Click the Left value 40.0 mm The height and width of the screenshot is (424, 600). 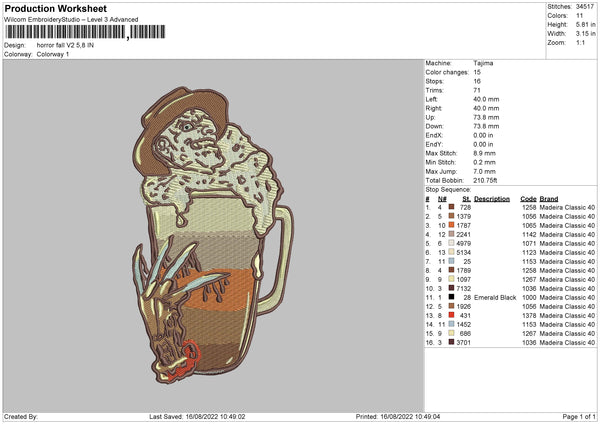486,99
